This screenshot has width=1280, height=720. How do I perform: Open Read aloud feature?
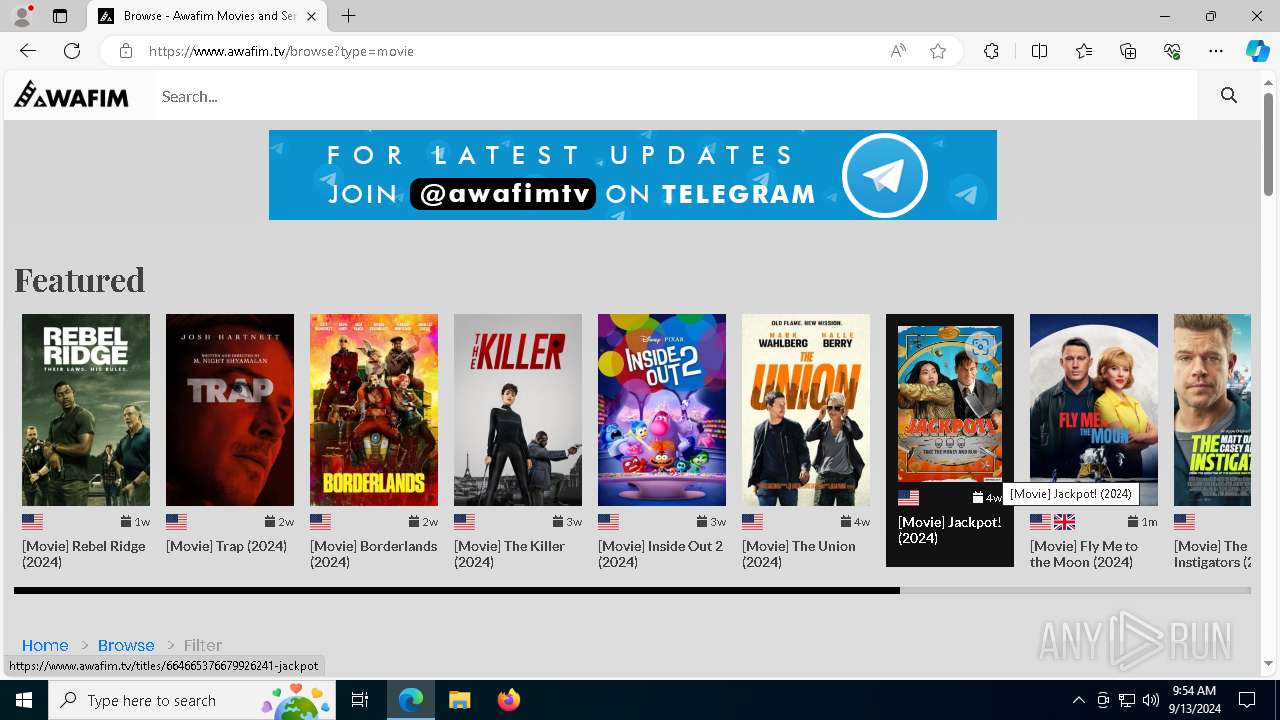(x=898, y=51)
